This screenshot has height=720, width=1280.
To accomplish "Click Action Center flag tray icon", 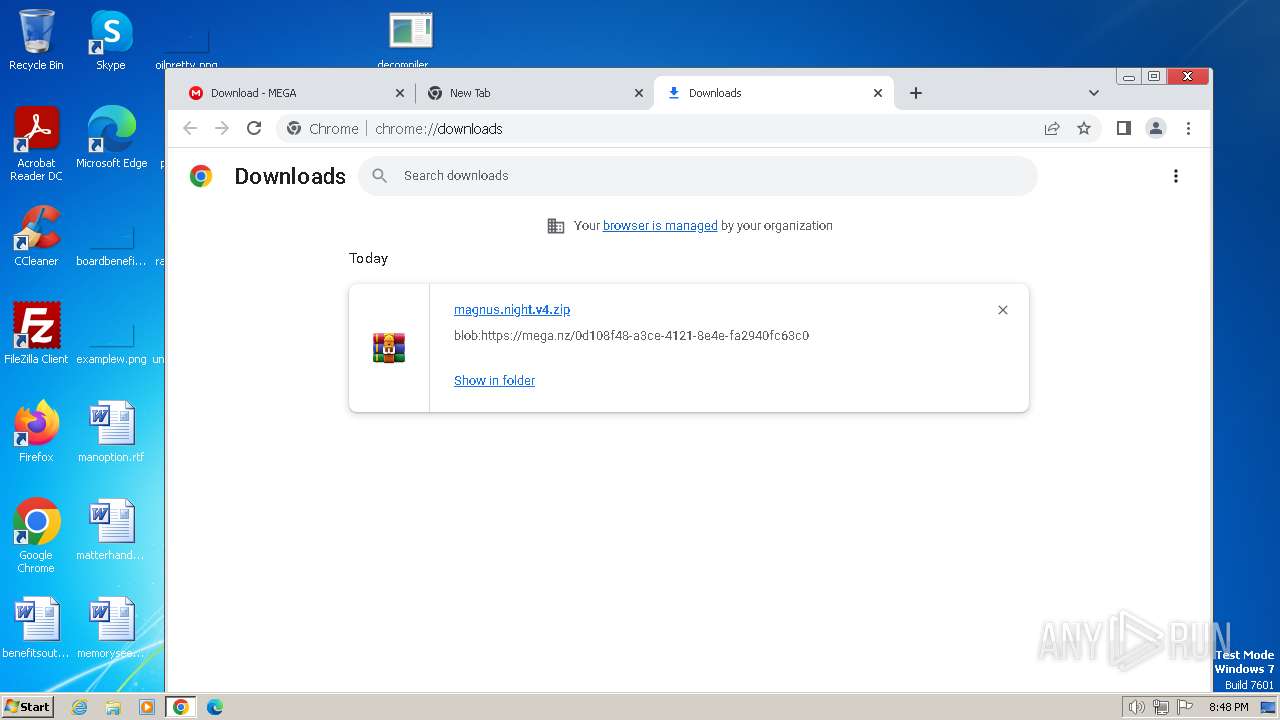I will (x=1185, y=707).
